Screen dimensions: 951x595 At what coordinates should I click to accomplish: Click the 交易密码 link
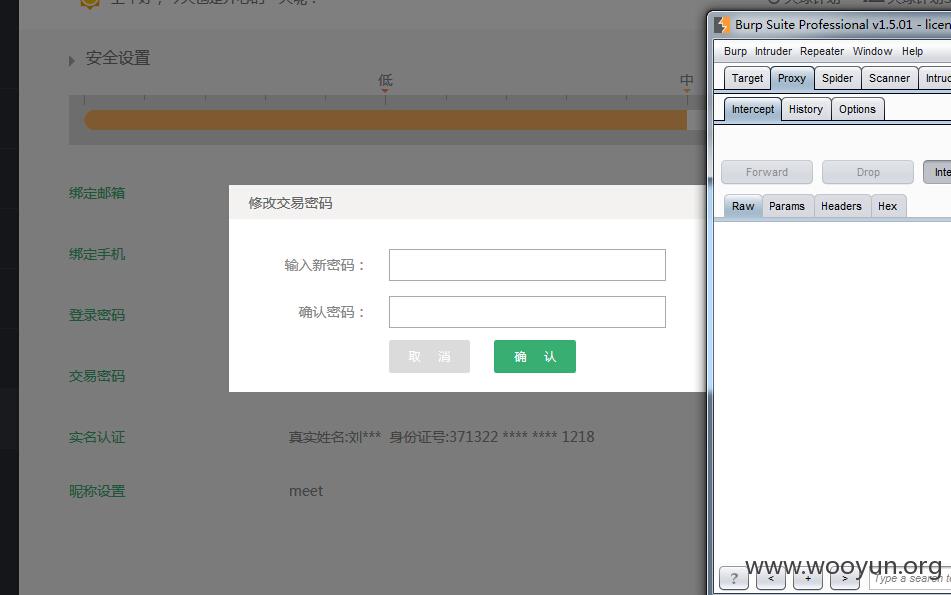97,376
